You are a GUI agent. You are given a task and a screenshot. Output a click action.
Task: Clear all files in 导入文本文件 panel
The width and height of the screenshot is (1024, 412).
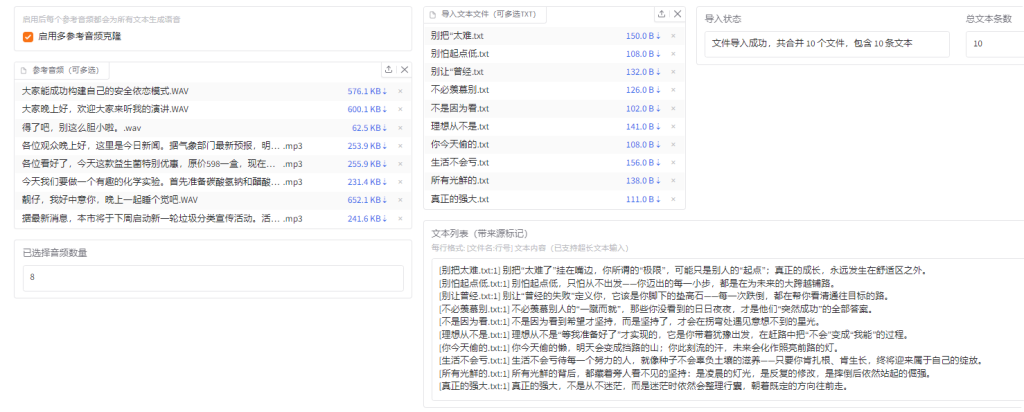point(677,14)
